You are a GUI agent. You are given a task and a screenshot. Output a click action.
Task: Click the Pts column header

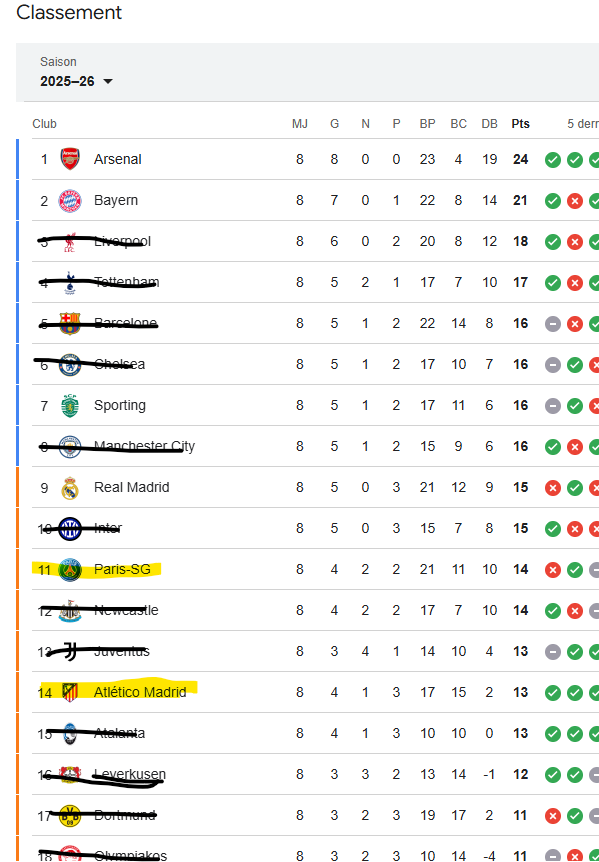(520, 124)
